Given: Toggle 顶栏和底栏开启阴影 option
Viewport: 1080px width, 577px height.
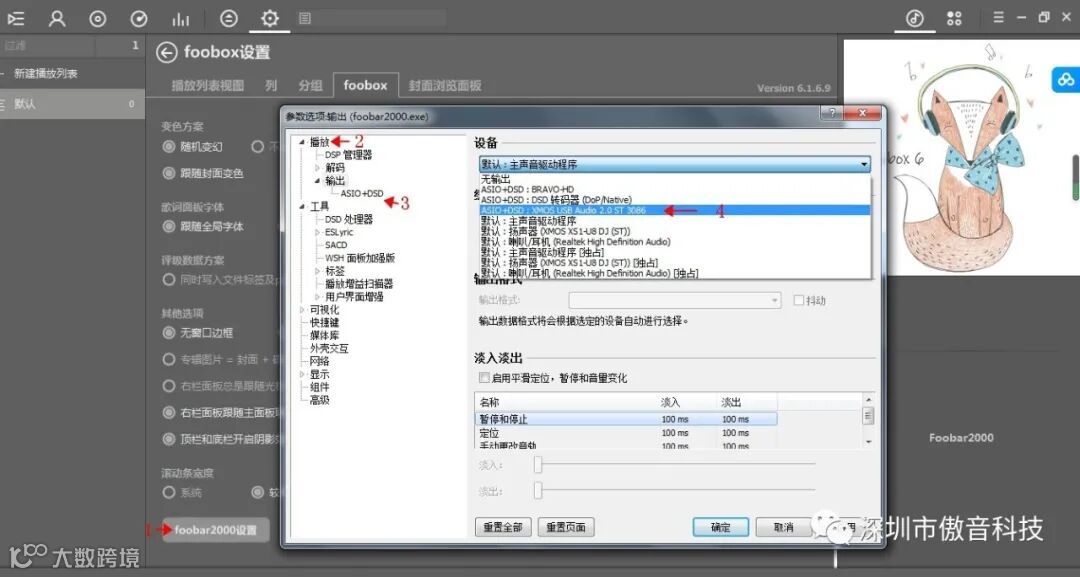Looking at the screenshot, I should (168, 439).
